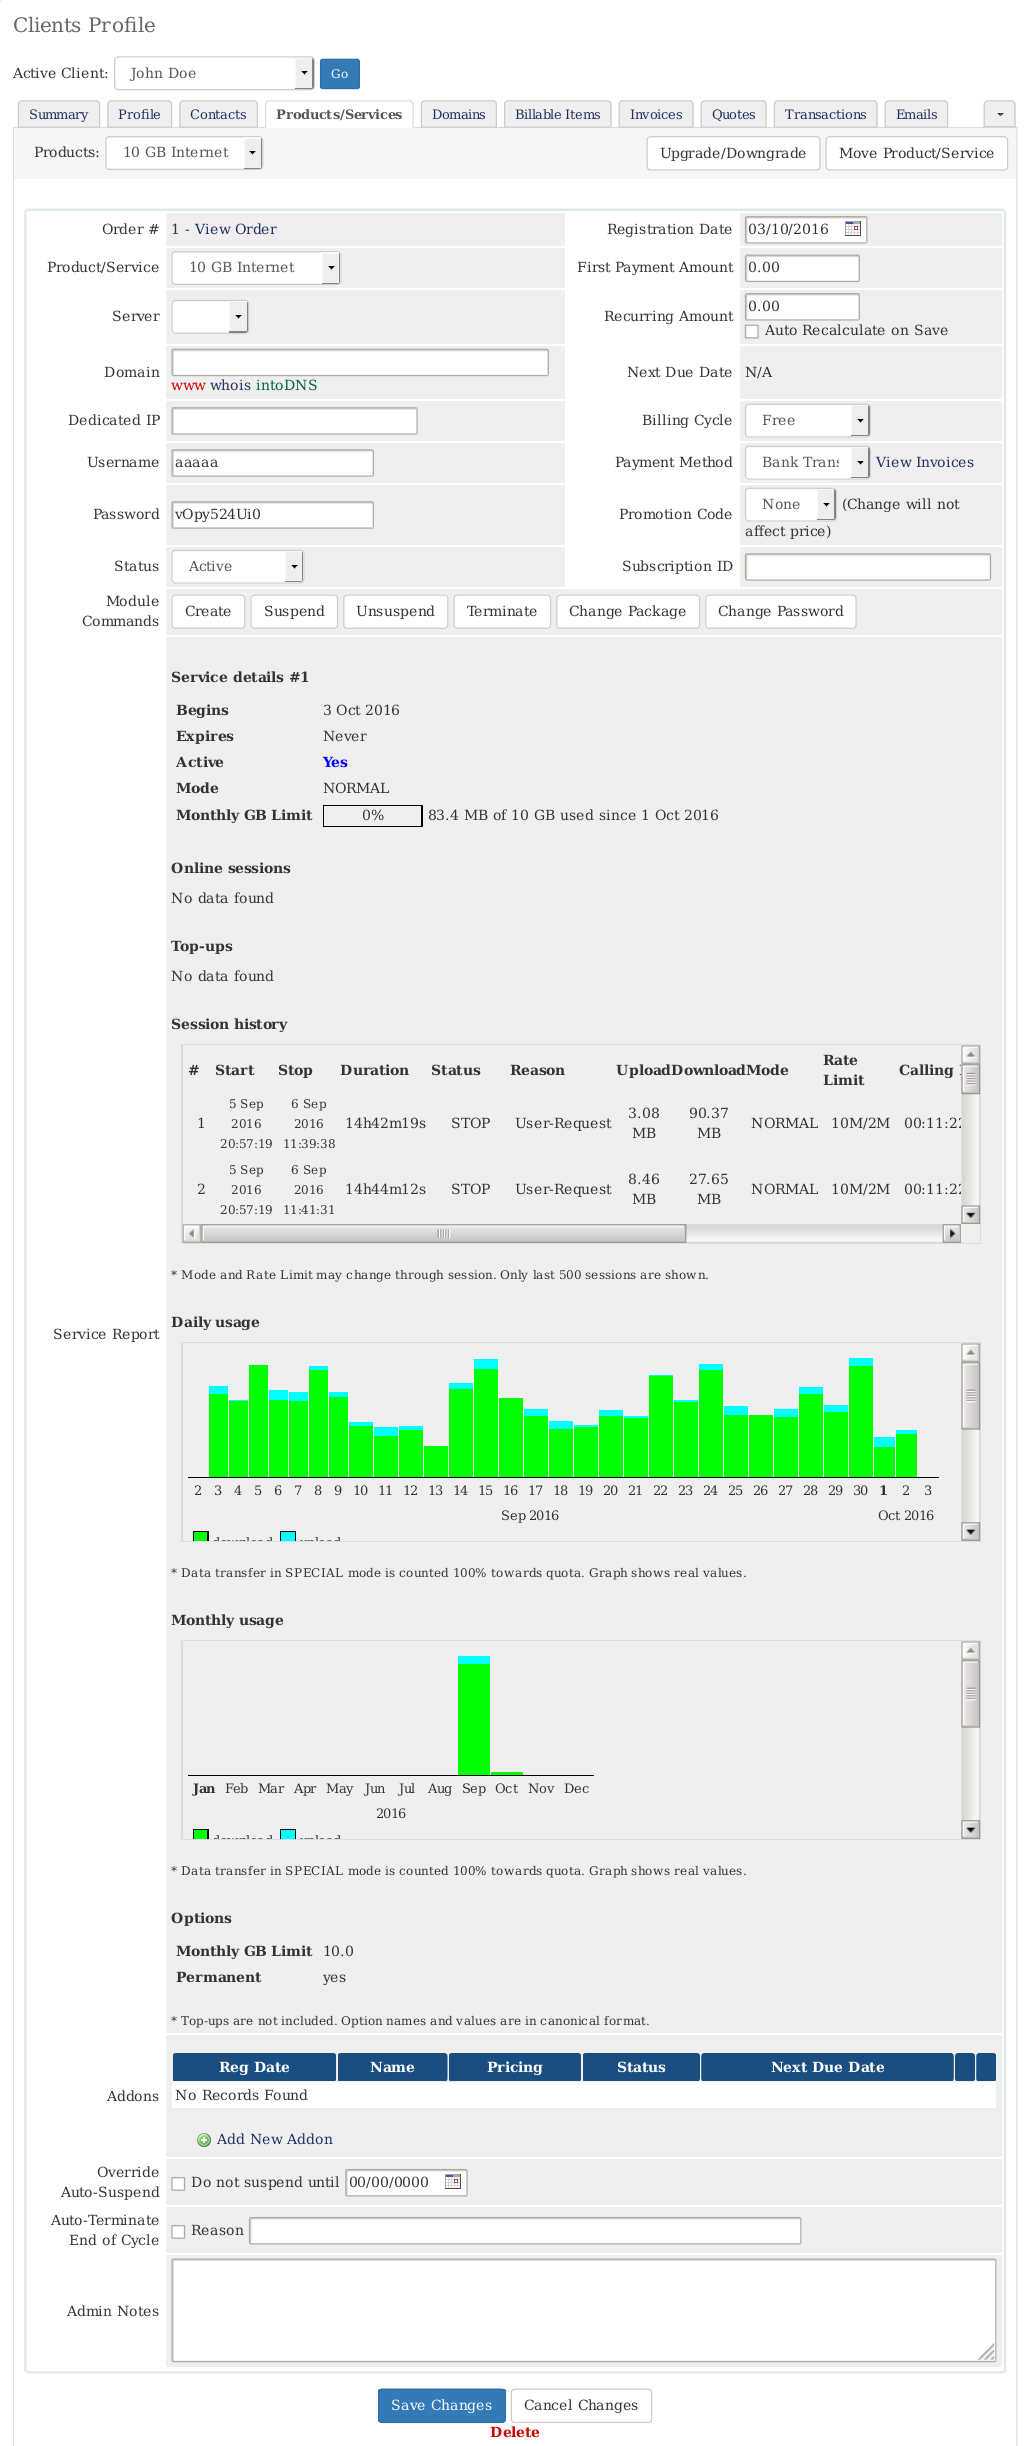Click the Go button
The height and width of the screenshot is (2446, 1028).
(340, 73)
